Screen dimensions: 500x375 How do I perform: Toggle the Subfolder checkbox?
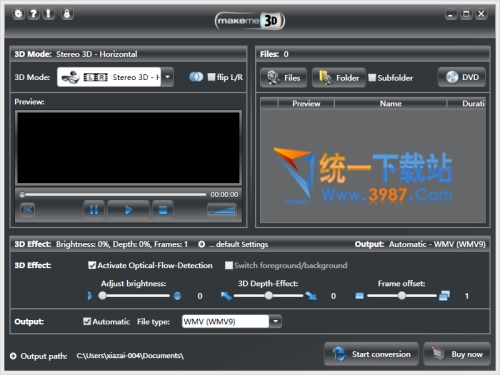pos(372,78)
